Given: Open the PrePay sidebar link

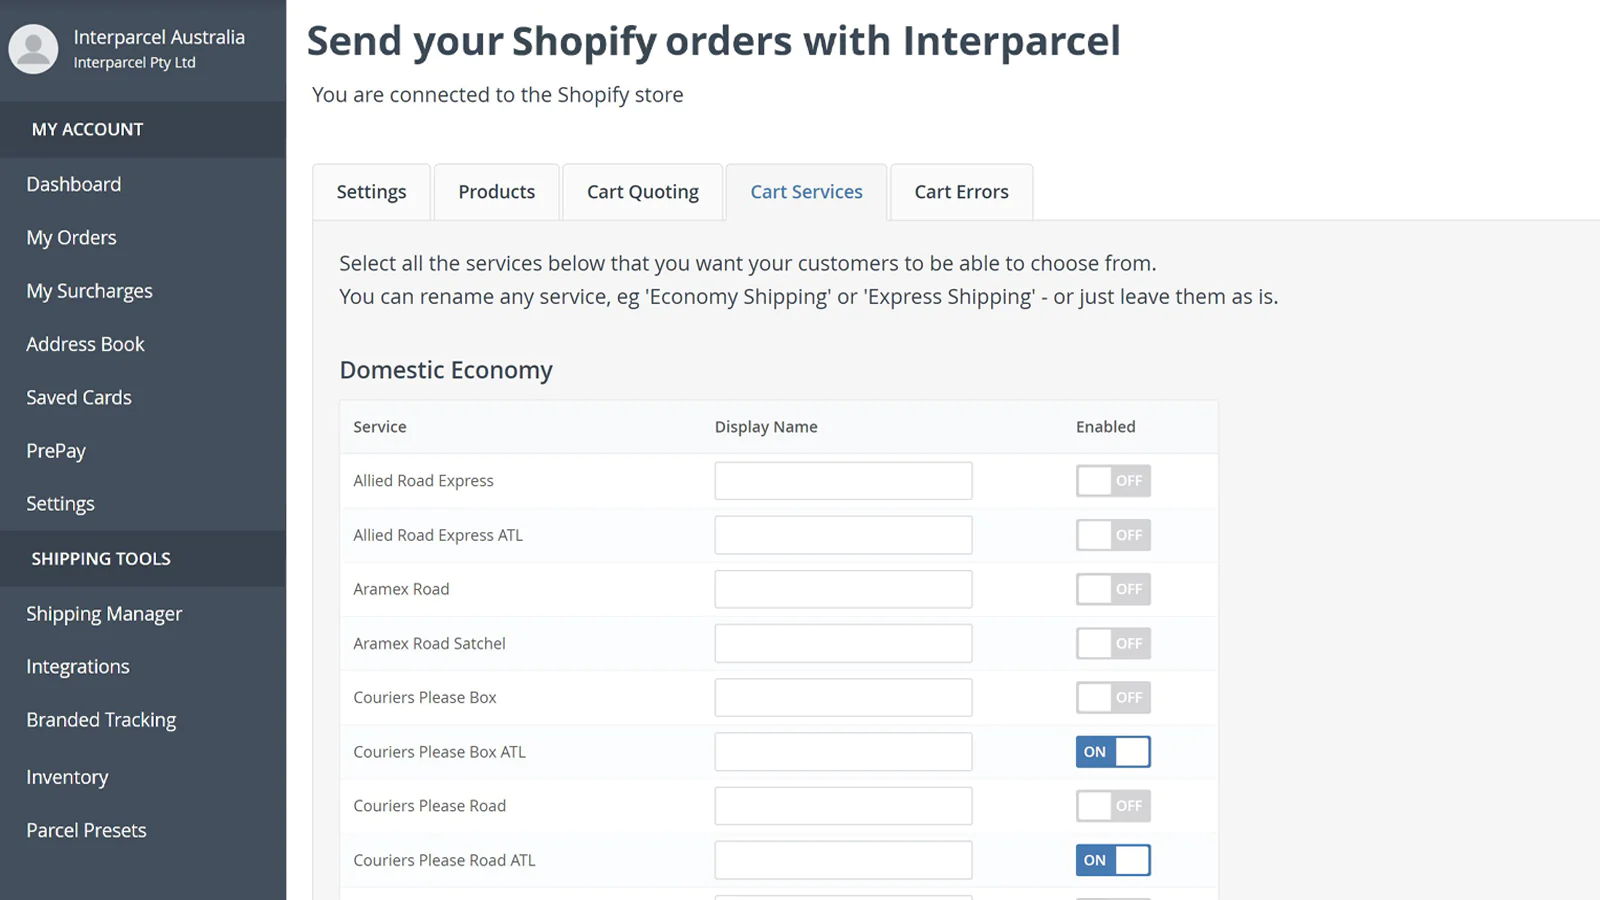Looking at the screenshot, I should pyautogui.click(x=56, y=451).
